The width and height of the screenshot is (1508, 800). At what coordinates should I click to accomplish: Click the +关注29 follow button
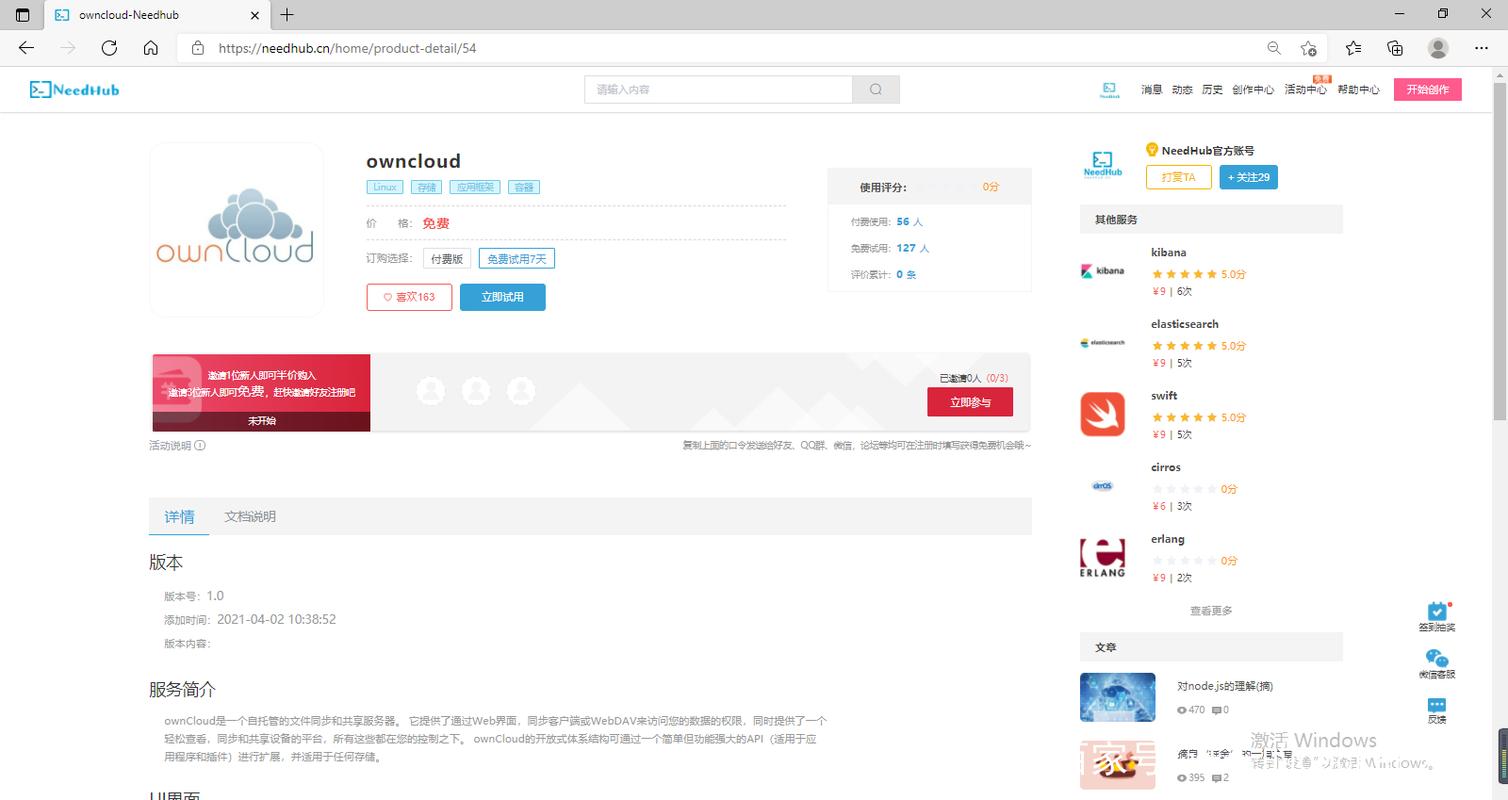[x=1249, y=177]
